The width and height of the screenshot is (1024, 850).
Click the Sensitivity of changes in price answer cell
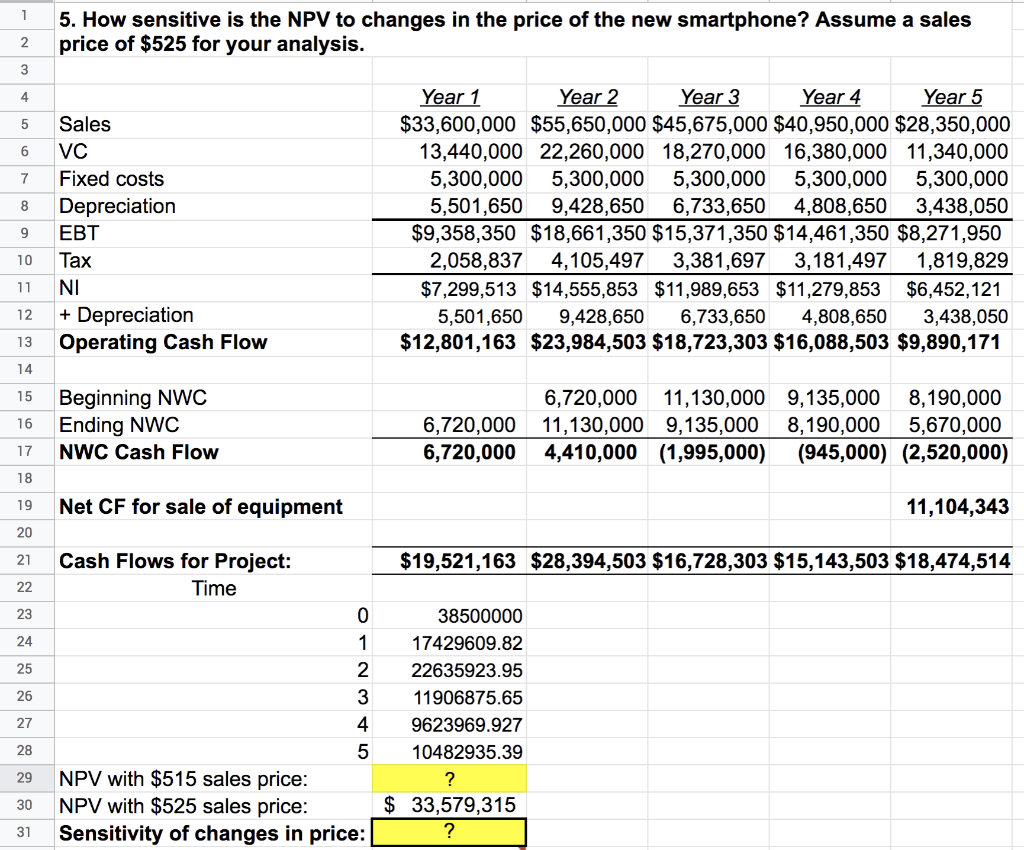coord(448,832)
